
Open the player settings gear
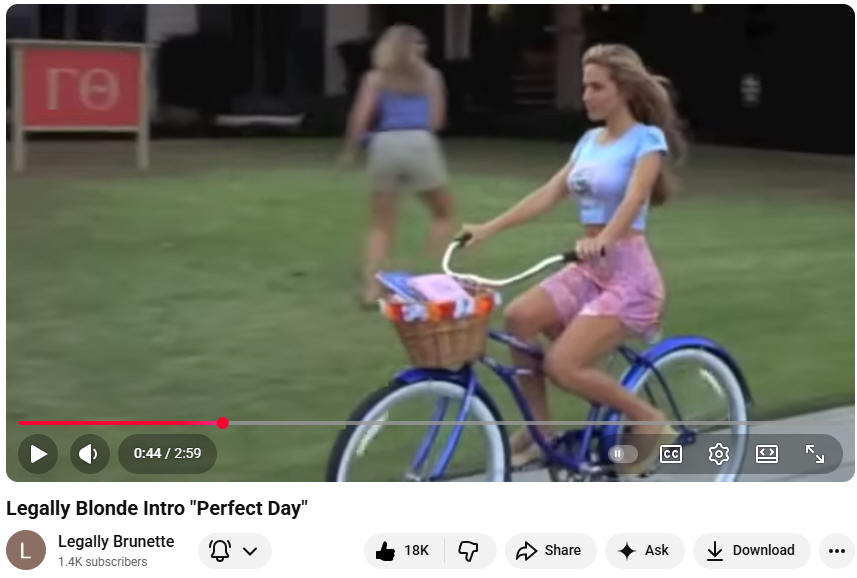(x=719, y=454)
